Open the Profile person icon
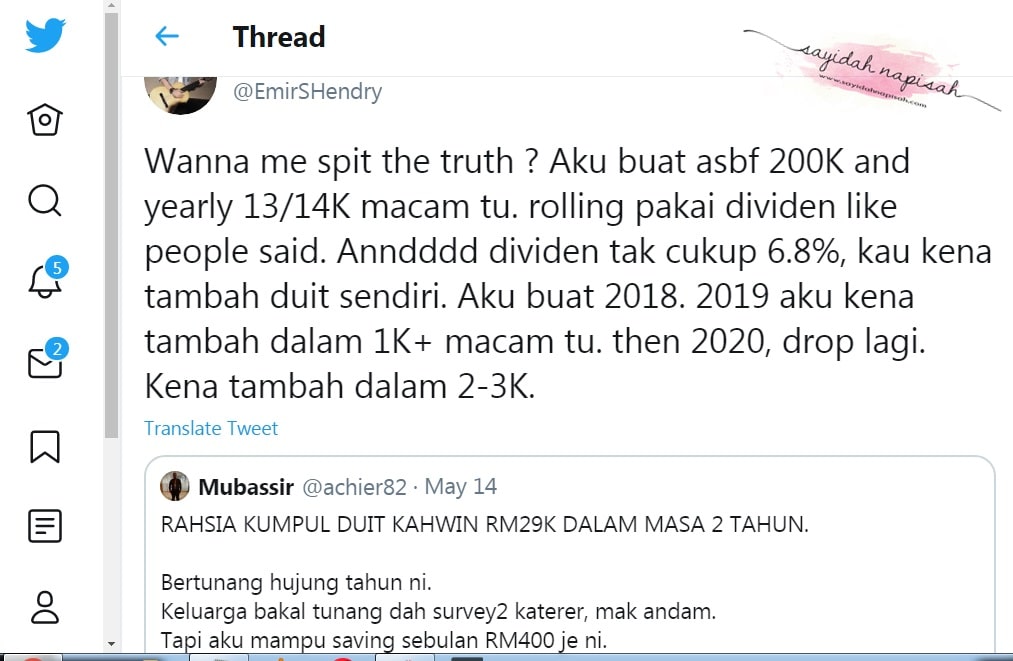1013x661 pixels. click(x=45, y=607)
